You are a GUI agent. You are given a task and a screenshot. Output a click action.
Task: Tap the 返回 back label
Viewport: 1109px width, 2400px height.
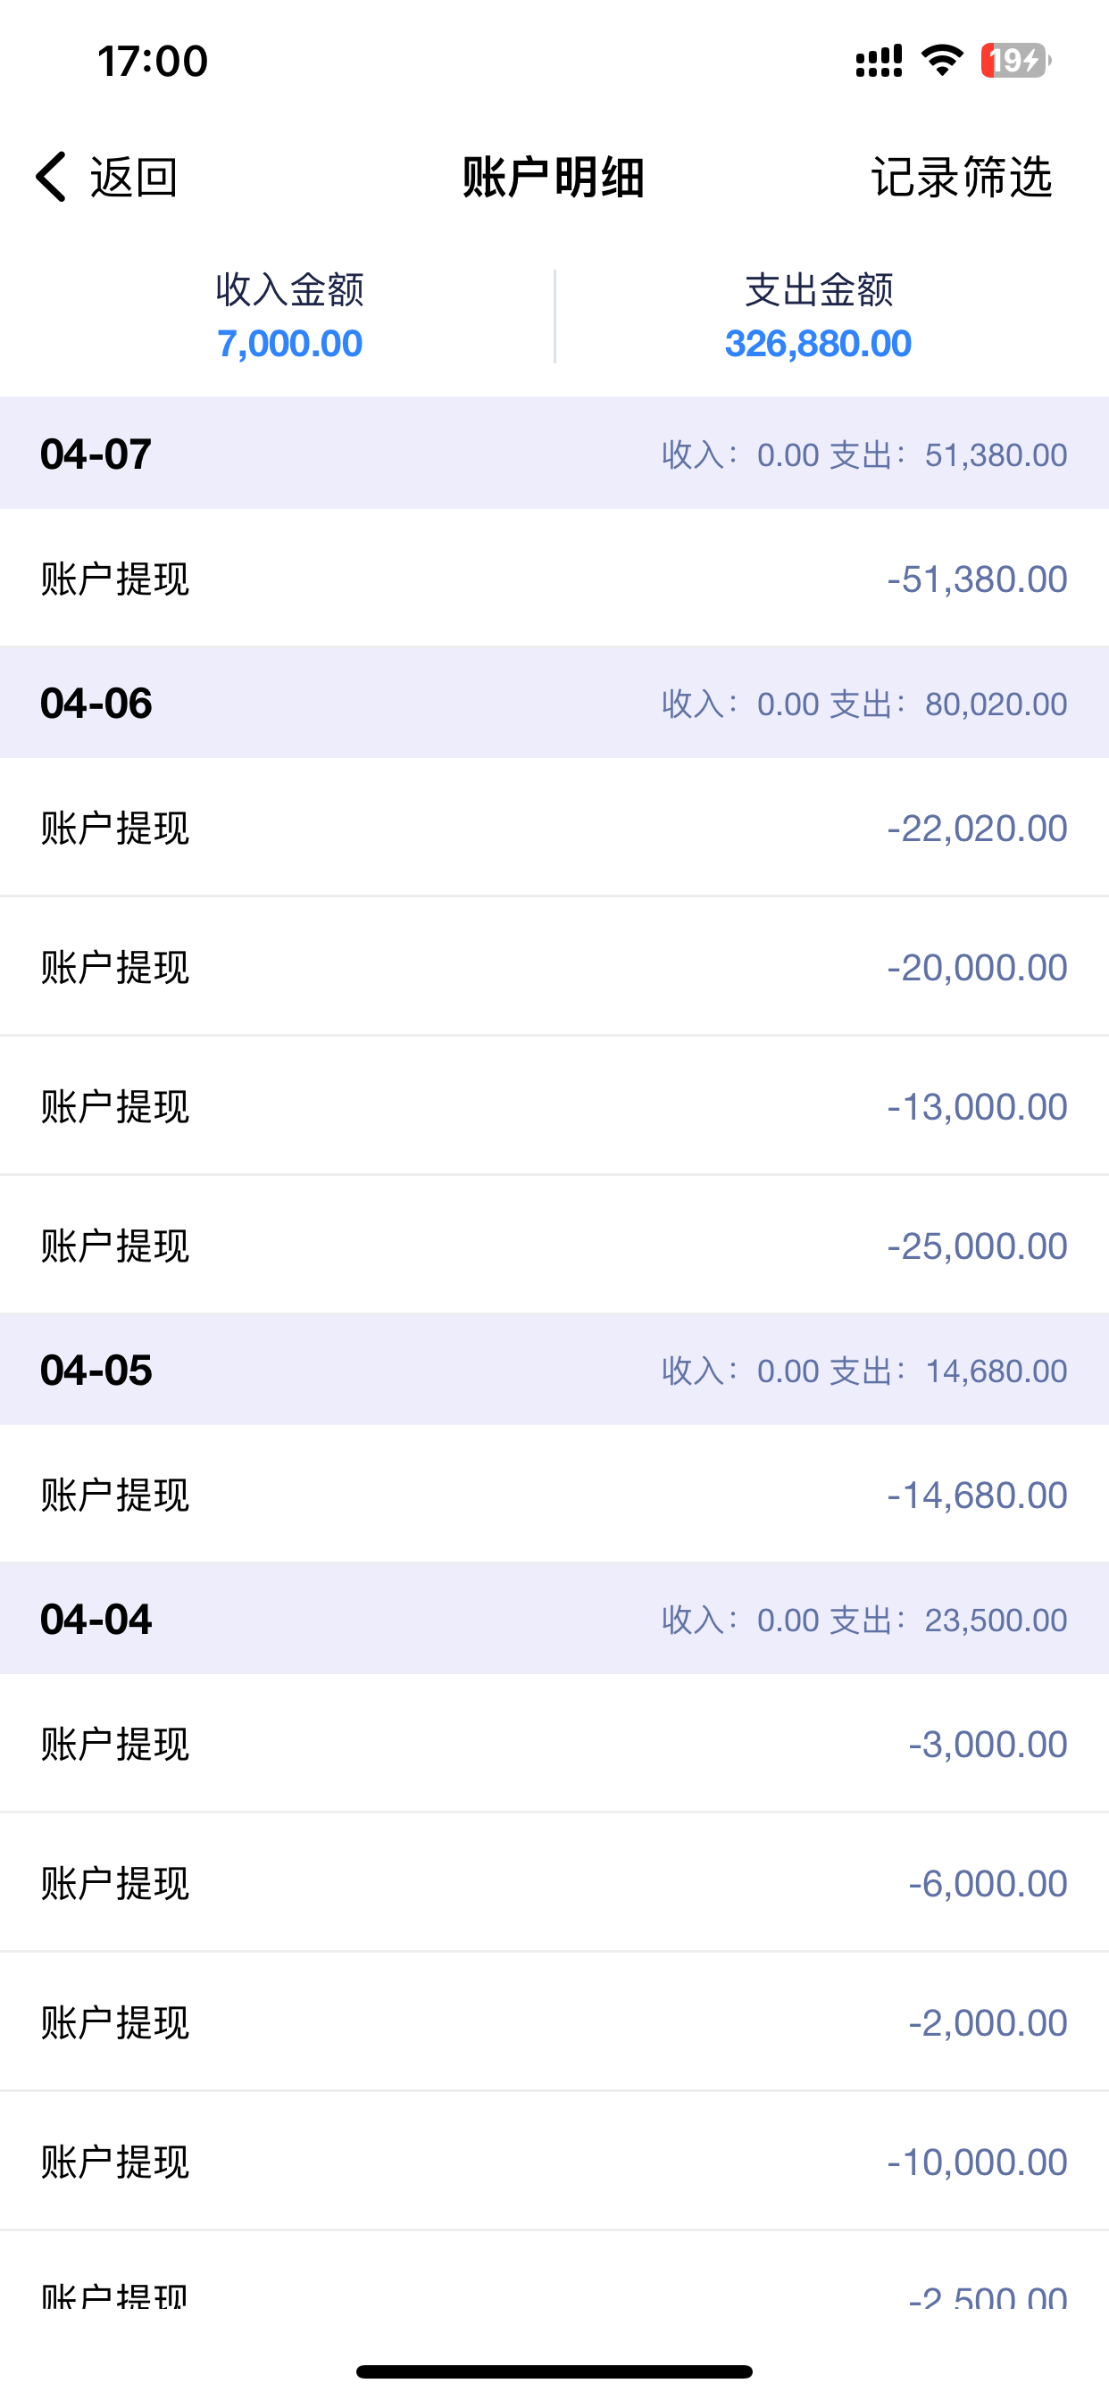point(134,178)
